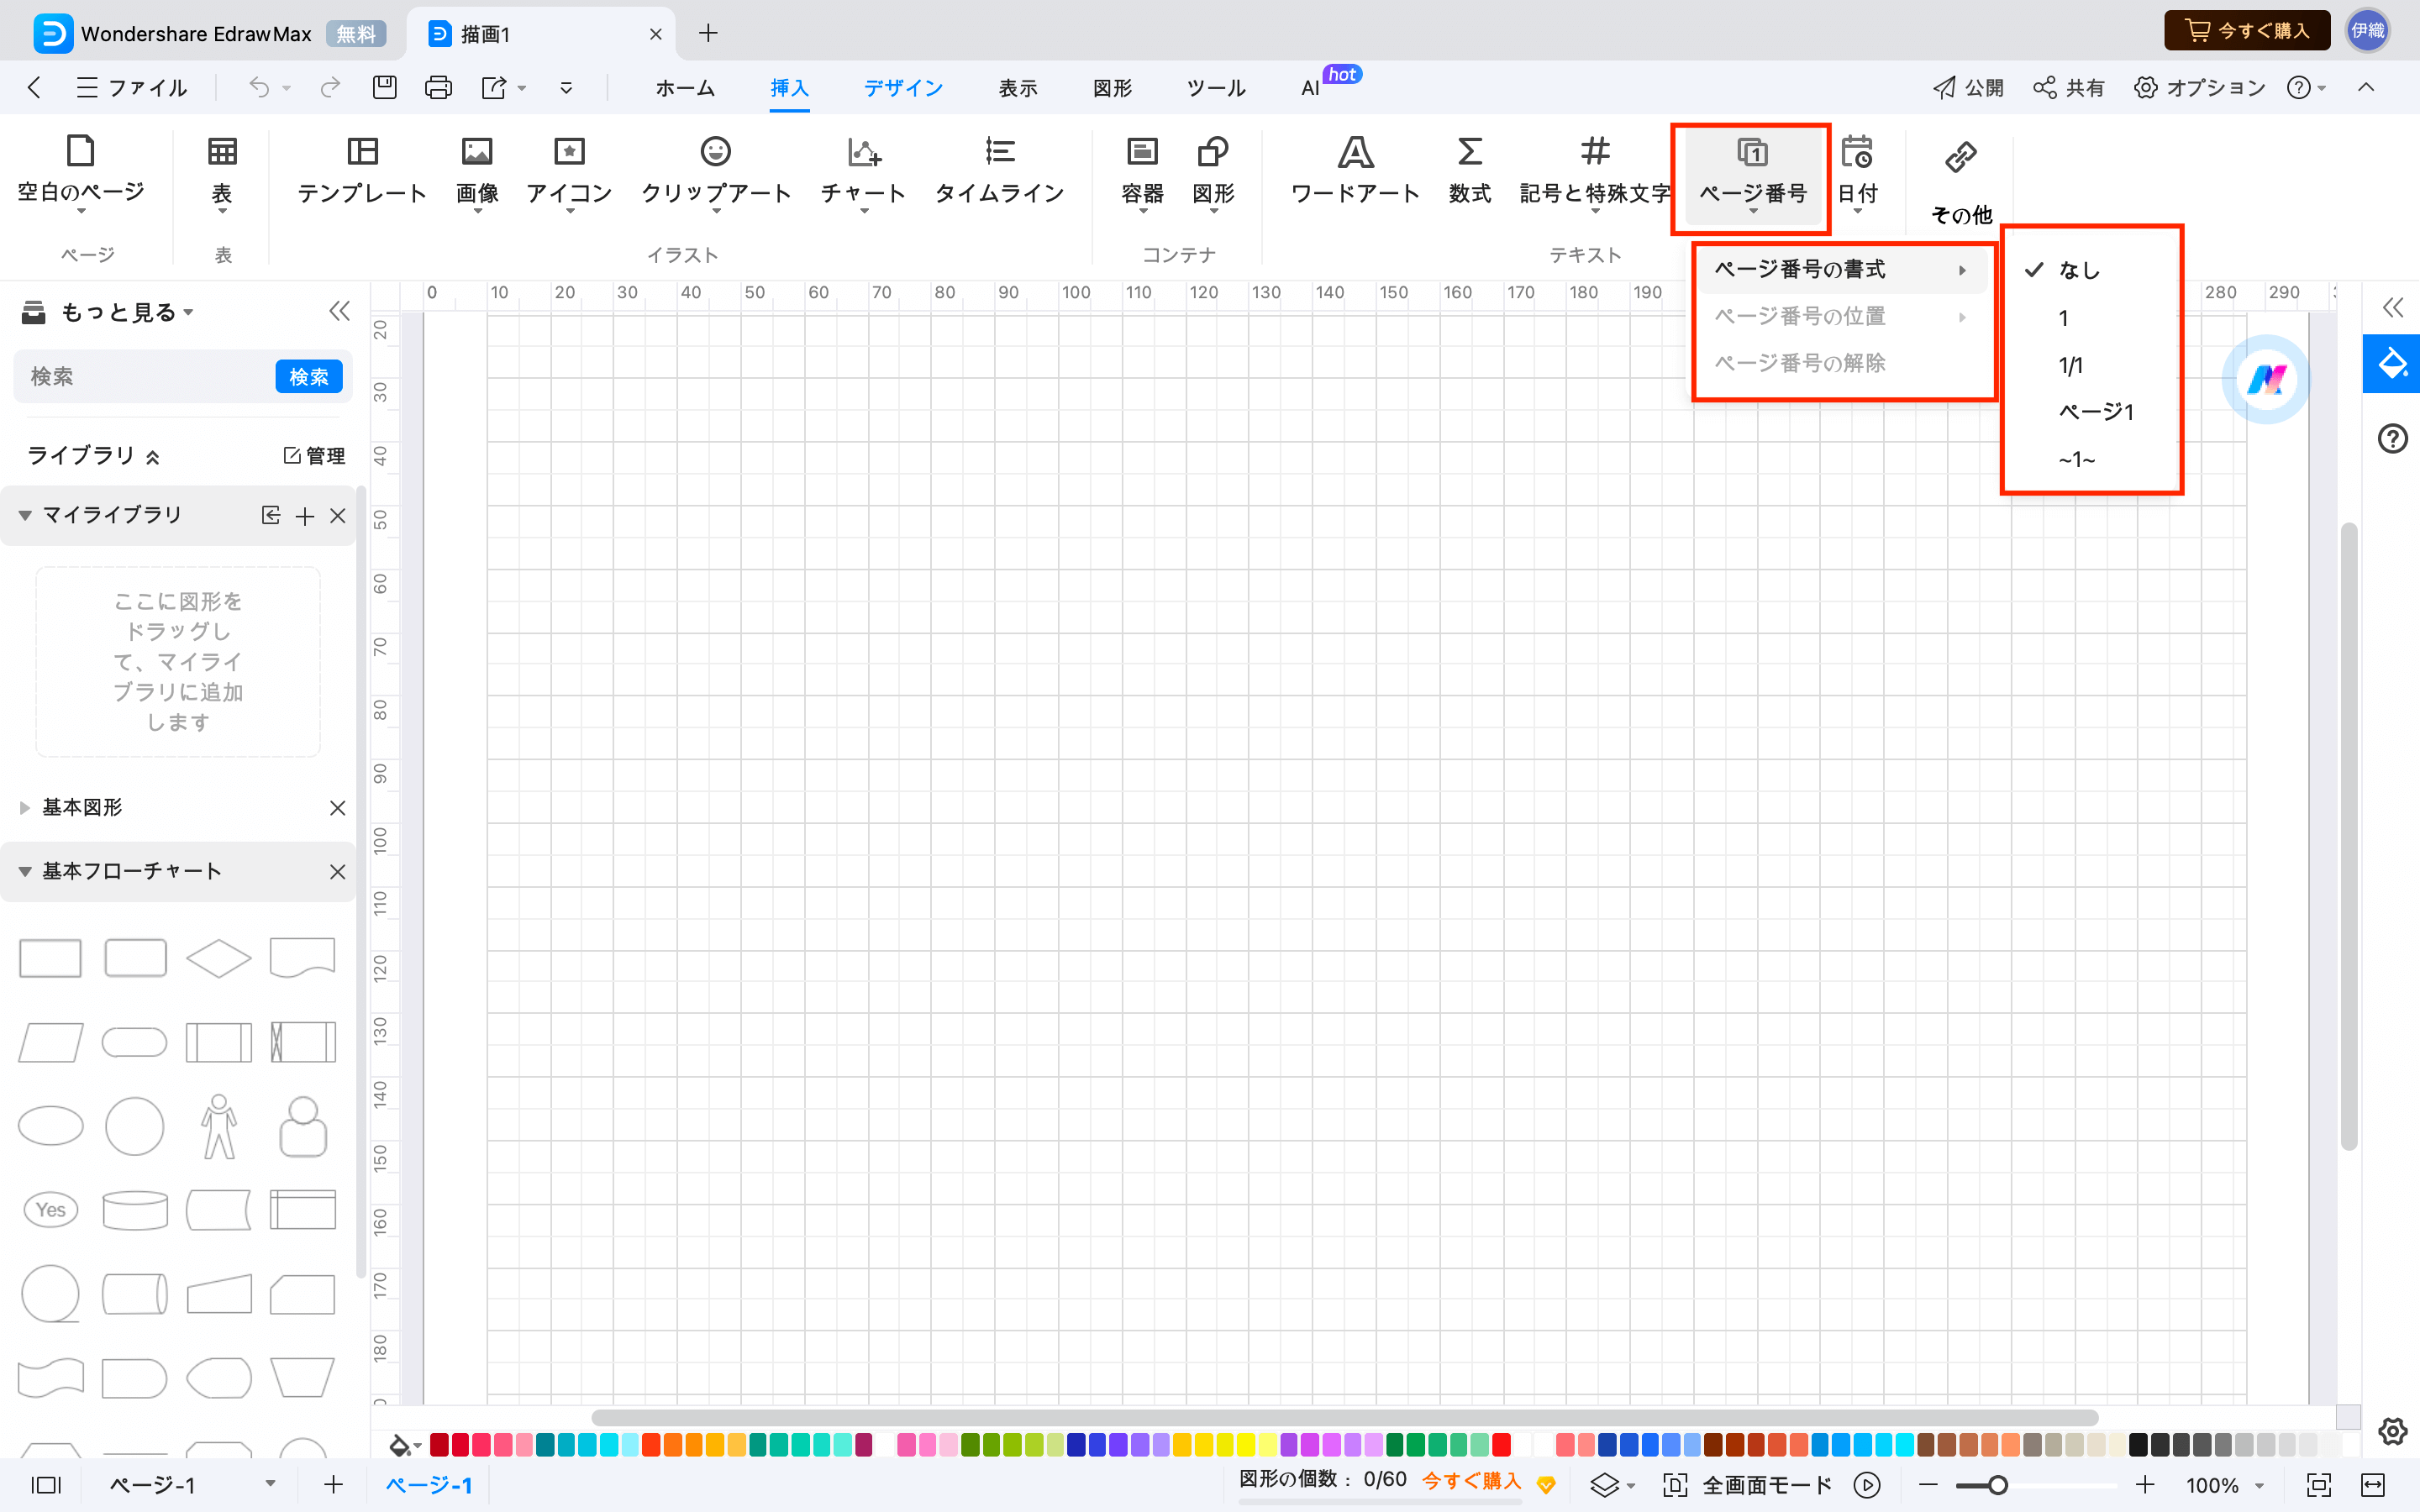Insert a チャート chart
The height and width of the screenshot is (1512, 2420).
(x=863, y=172)
